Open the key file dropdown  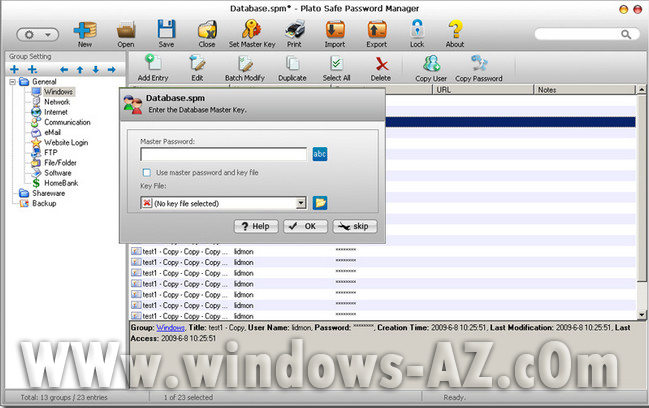tap(301, 203)
